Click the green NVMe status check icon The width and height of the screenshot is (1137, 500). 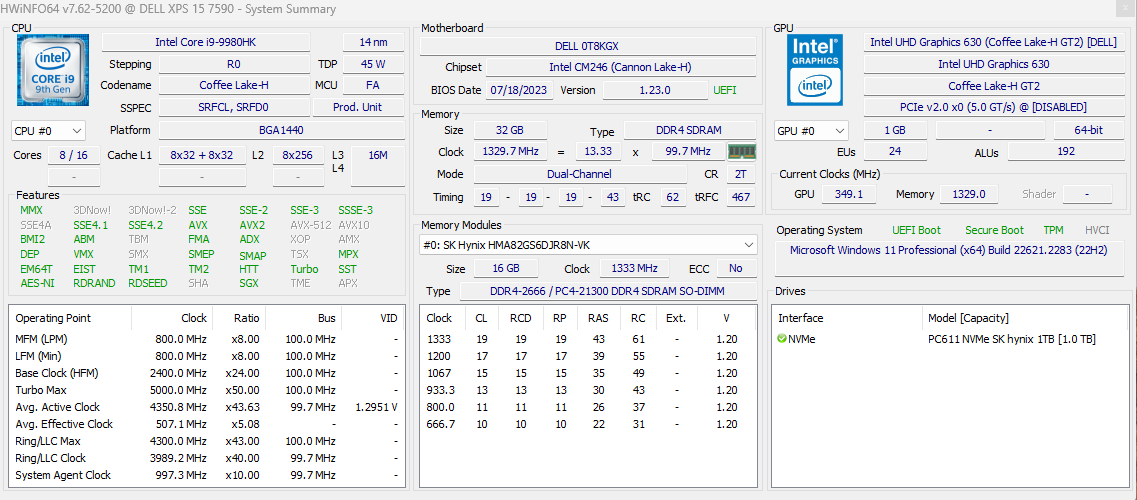pos(782,338)
